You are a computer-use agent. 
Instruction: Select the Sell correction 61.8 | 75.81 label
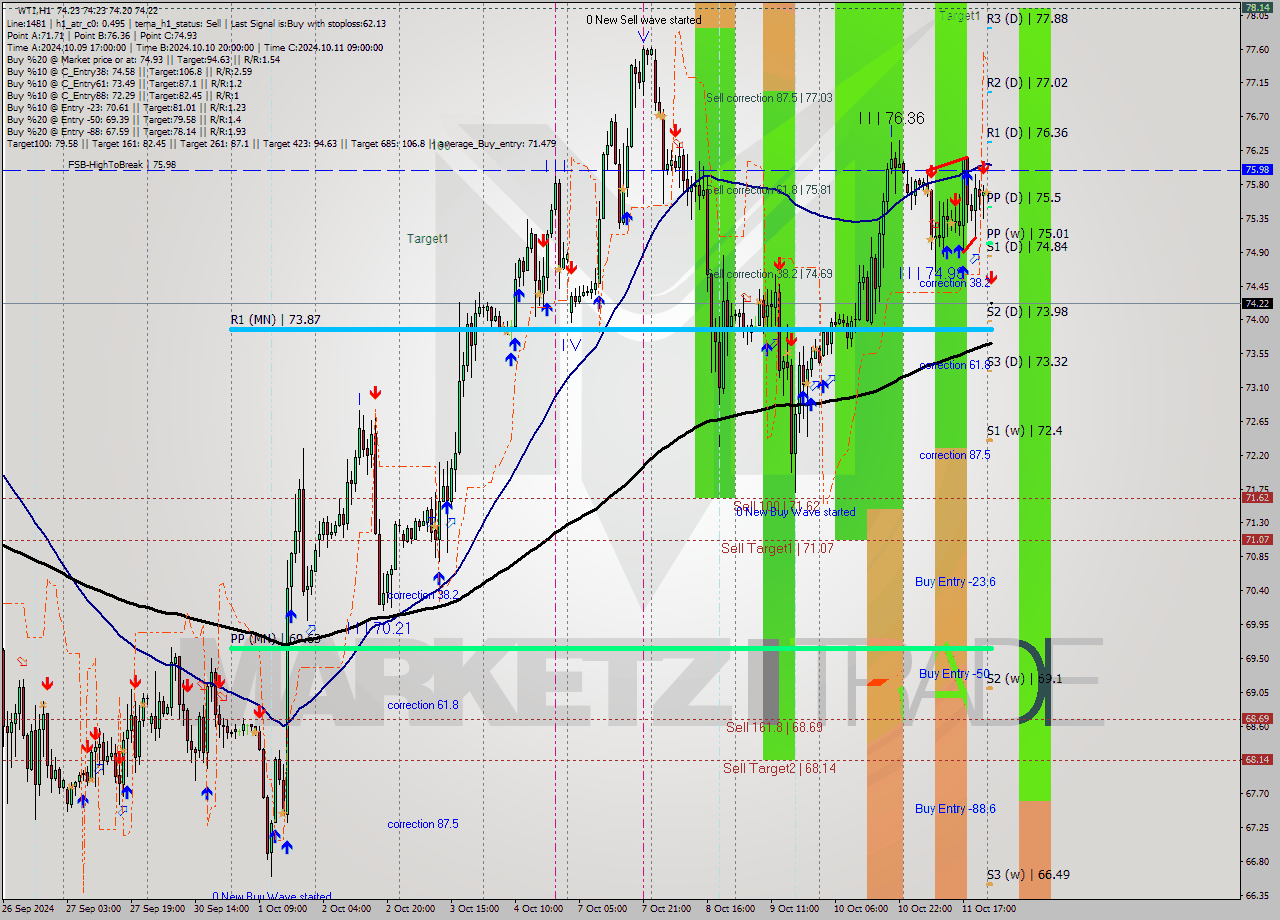point(768,190)
